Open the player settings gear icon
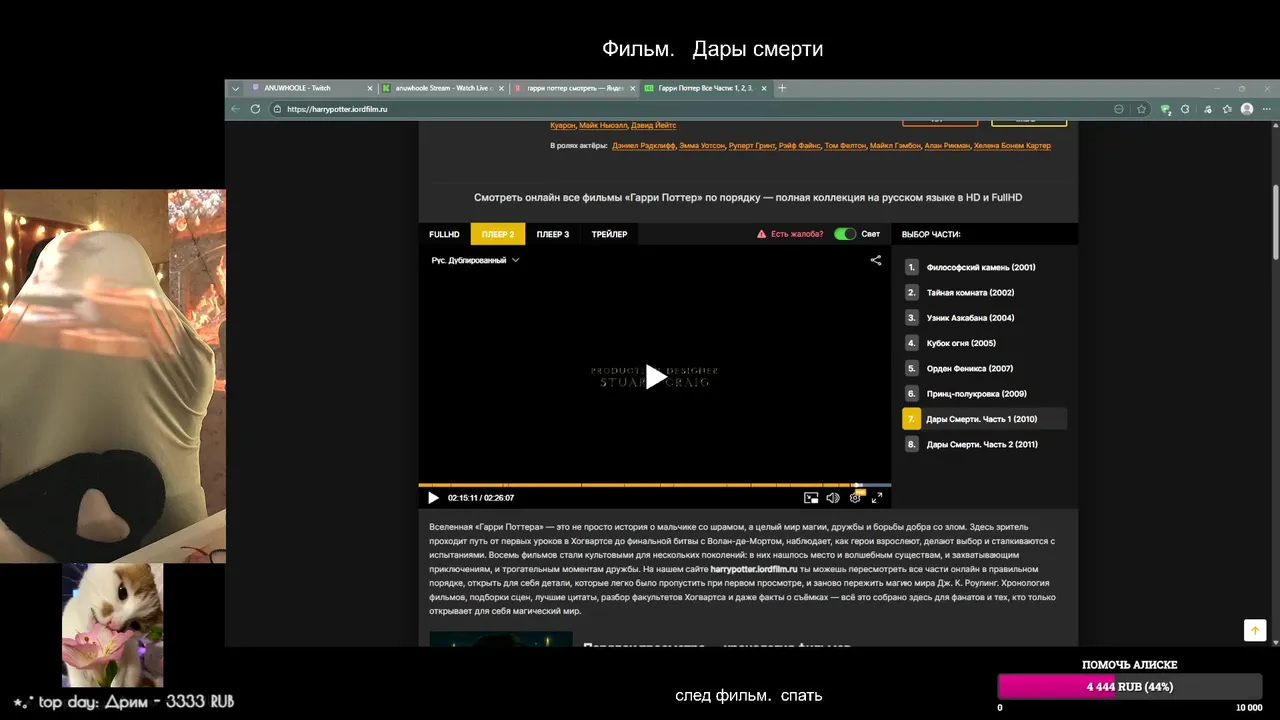This screenshot has width=1280, height=720. tap(855, 498)
